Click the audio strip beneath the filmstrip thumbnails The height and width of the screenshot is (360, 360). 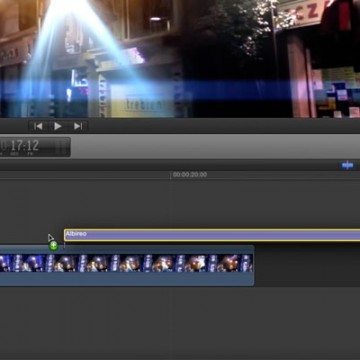coord(126,279)
